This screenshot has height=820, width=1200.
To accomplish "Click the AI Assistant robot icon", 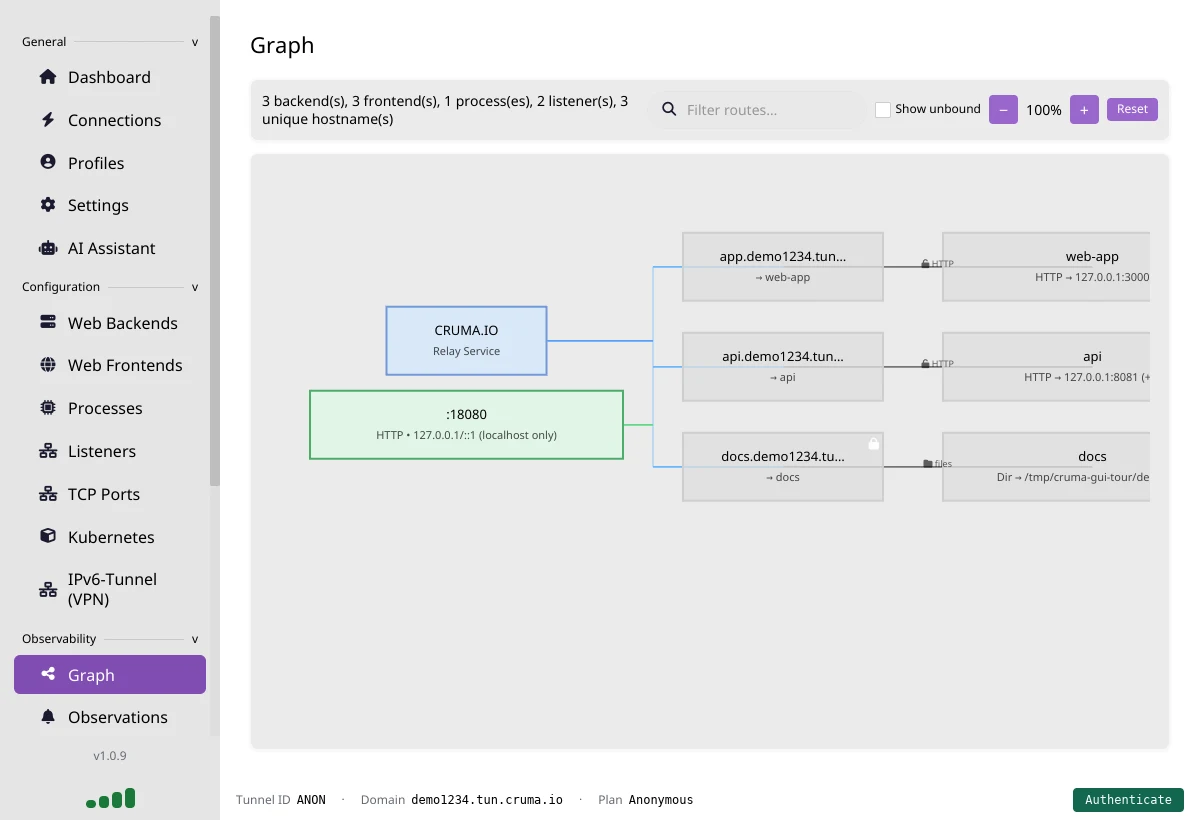I will pyautogui.click(x=48, y=248).
